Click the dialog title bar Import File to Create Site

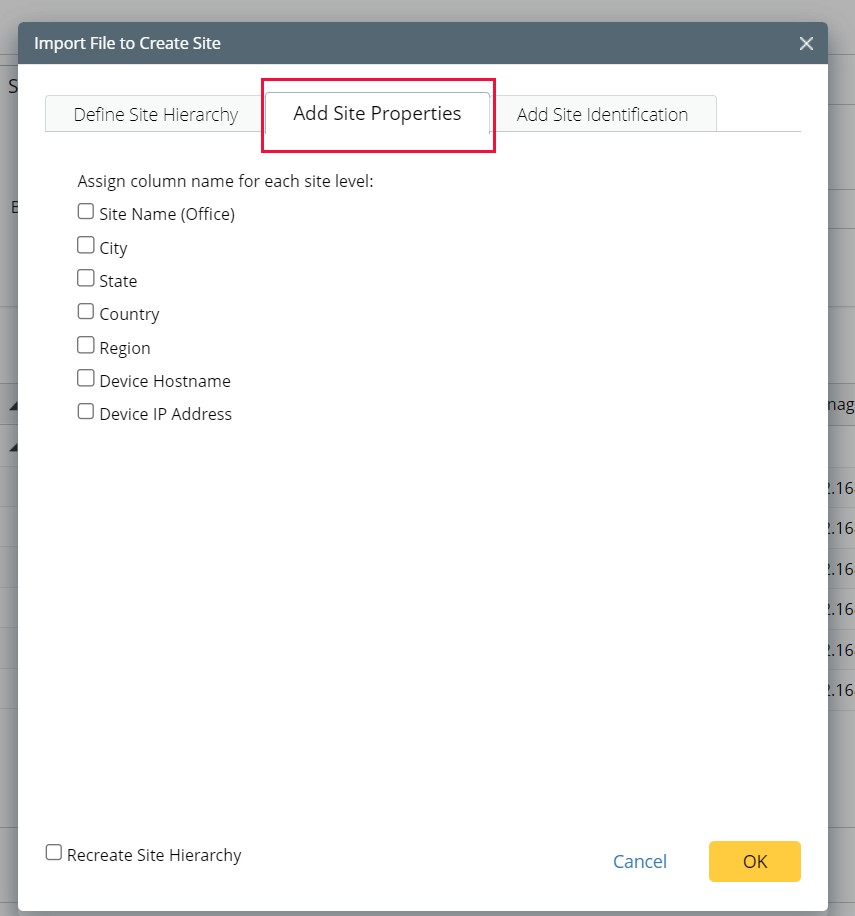[128, 43]
